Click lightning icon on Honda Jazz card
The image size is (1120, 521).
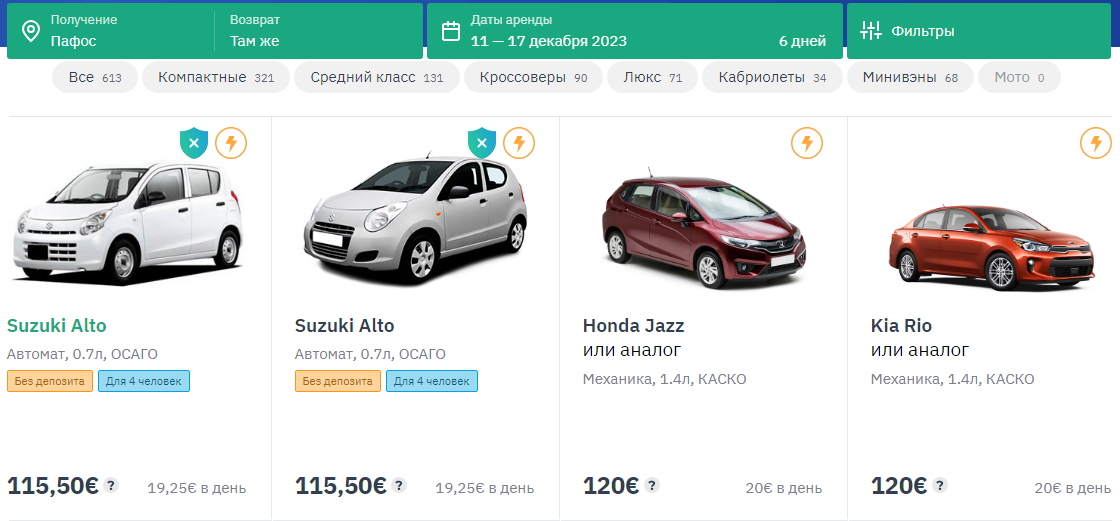click(x=806, y=143)
